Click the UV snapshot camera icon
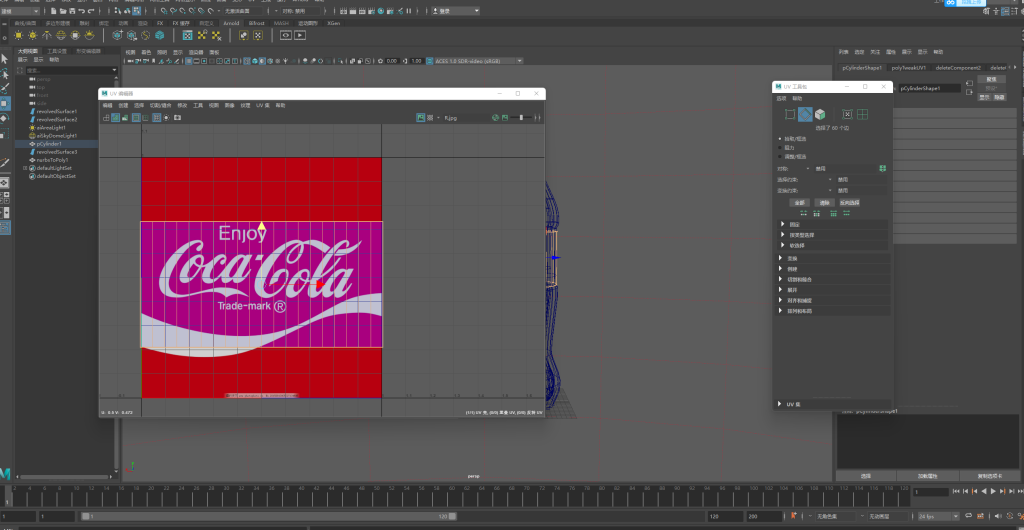Viewport: 1024px width, 530px height. pos(177,117)
